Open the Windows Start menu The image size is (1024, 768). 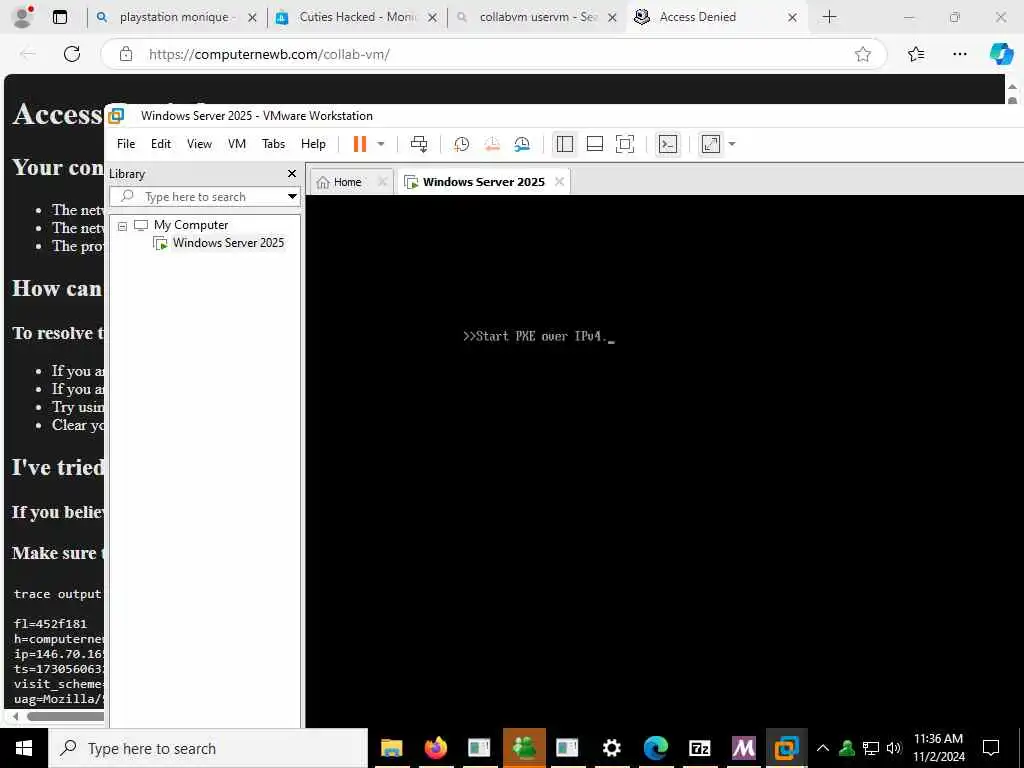click(x=24, y=748)
